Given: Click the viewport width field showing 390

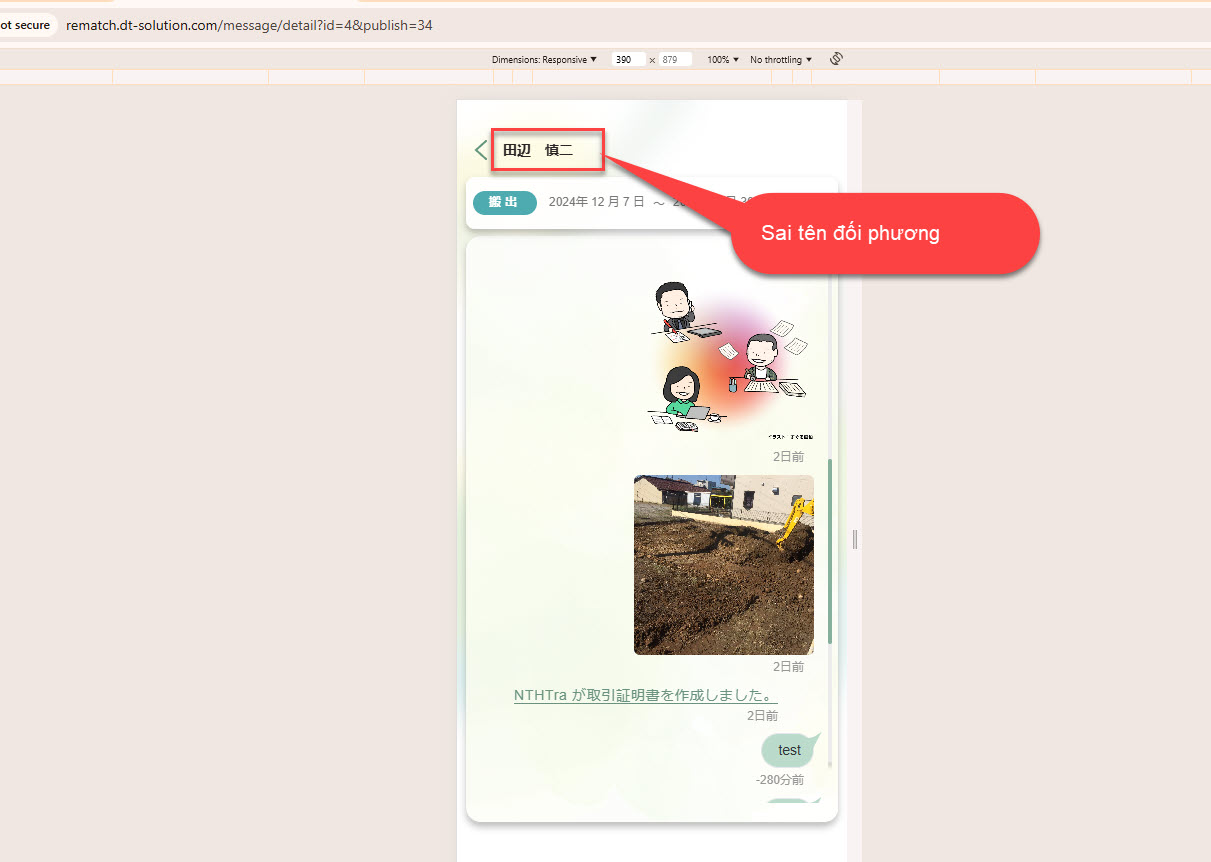Looking at the screenshot, I should click(627, 60).
